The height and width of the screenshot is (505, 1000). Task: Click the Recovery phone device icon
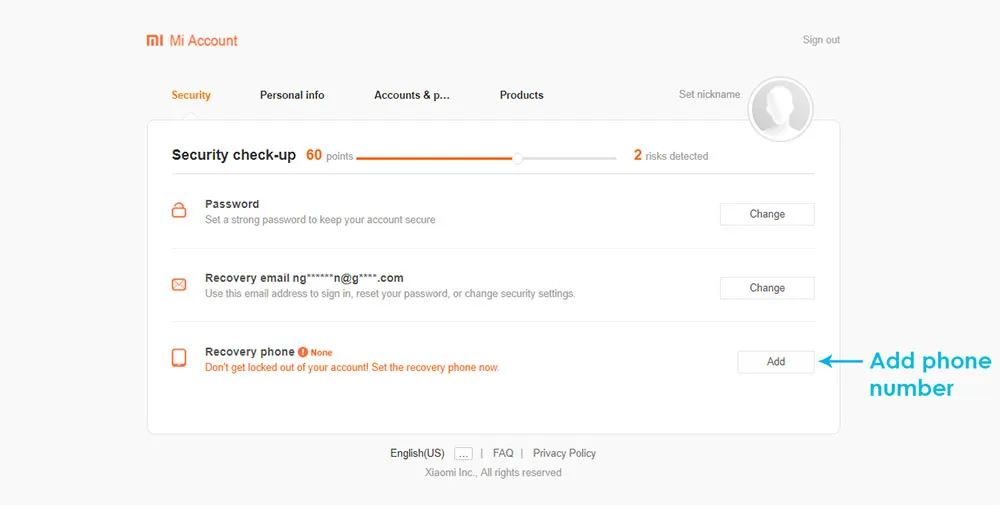(x=179, y=358)
